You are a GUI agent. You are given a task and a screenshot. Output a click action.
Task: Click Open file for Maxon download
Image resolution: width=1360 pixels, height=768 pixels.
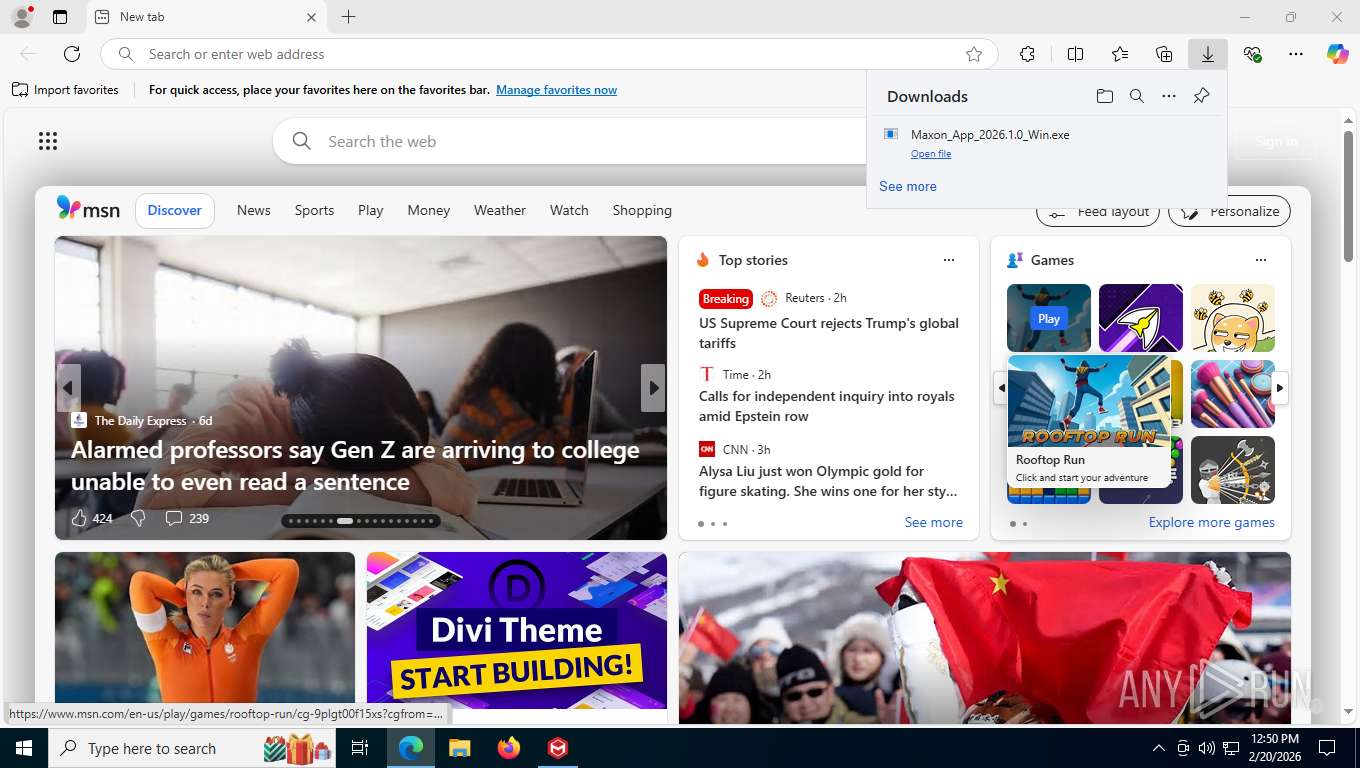pos(931,153)
